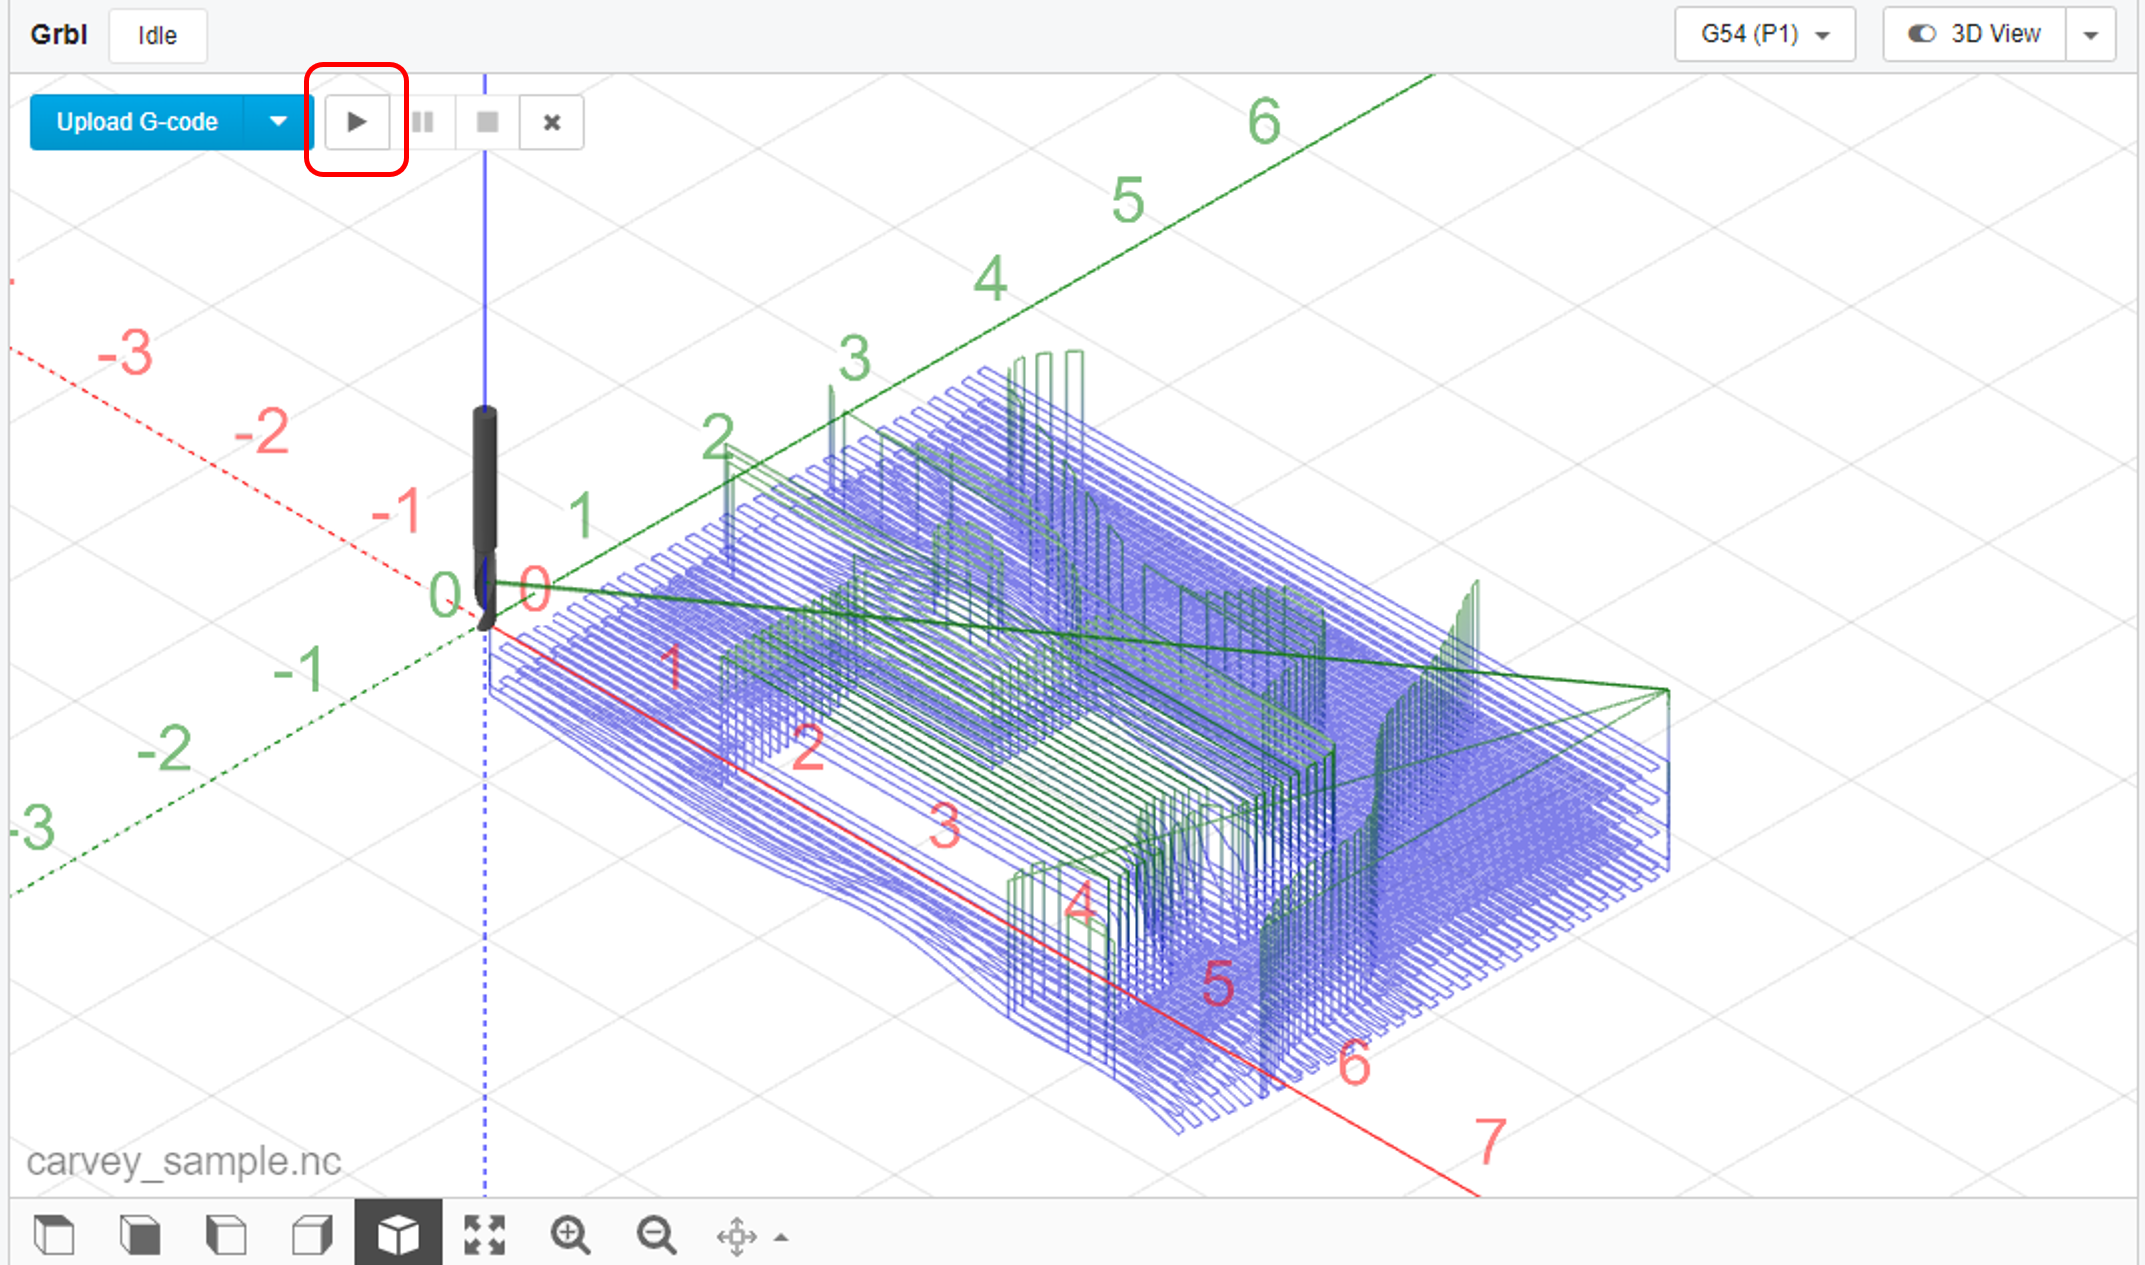2145x1265 pixels.
Task: Toggle the 3D View switch
Action: click(1975, 34)
